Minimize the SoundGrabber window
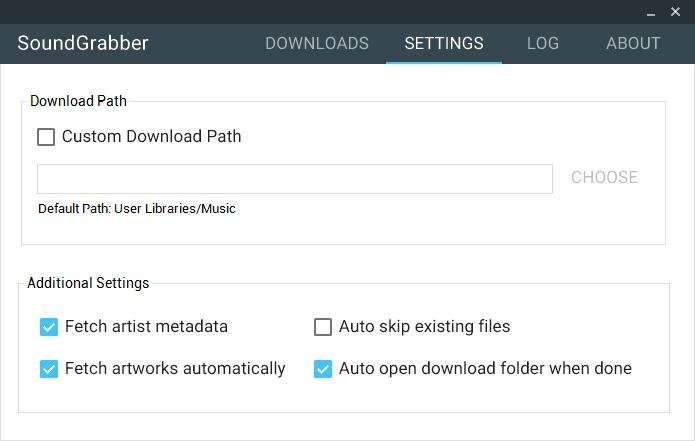 pos(652,13)
